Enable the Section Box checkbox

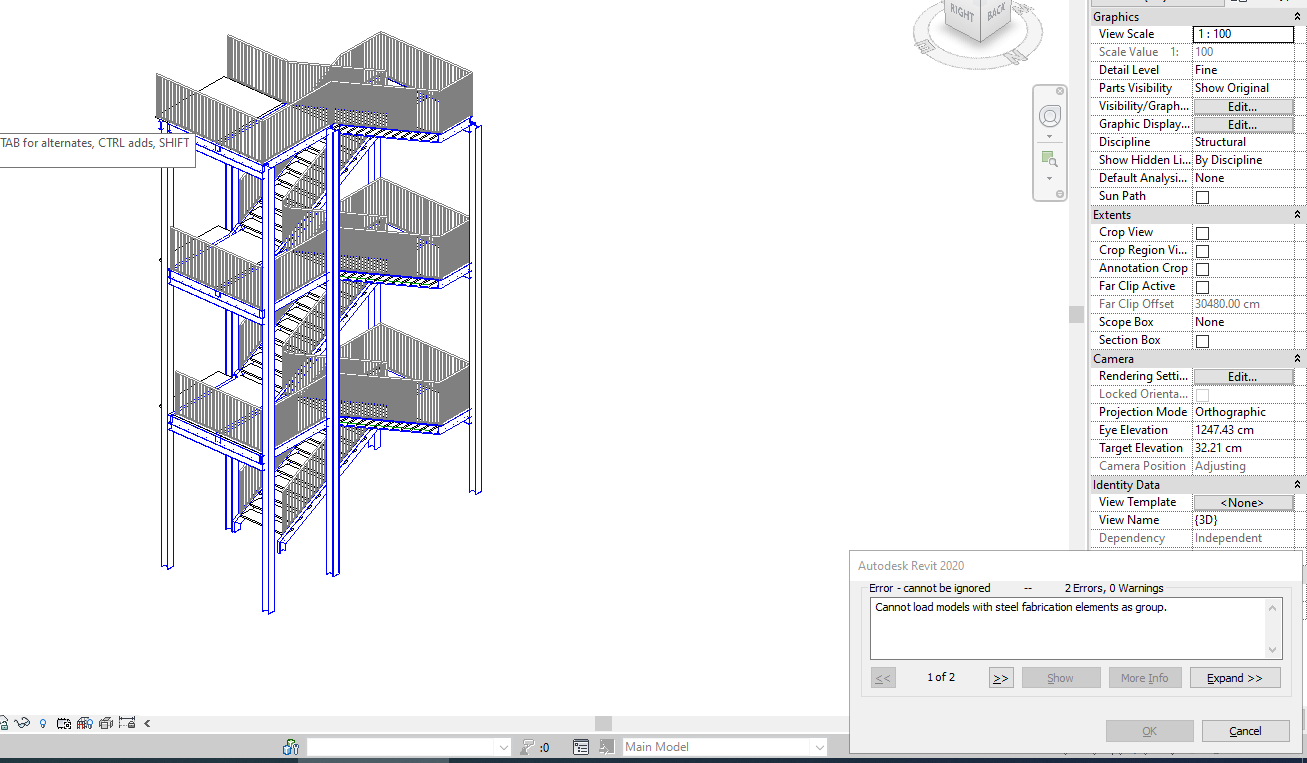click(x=1202, y=340)
